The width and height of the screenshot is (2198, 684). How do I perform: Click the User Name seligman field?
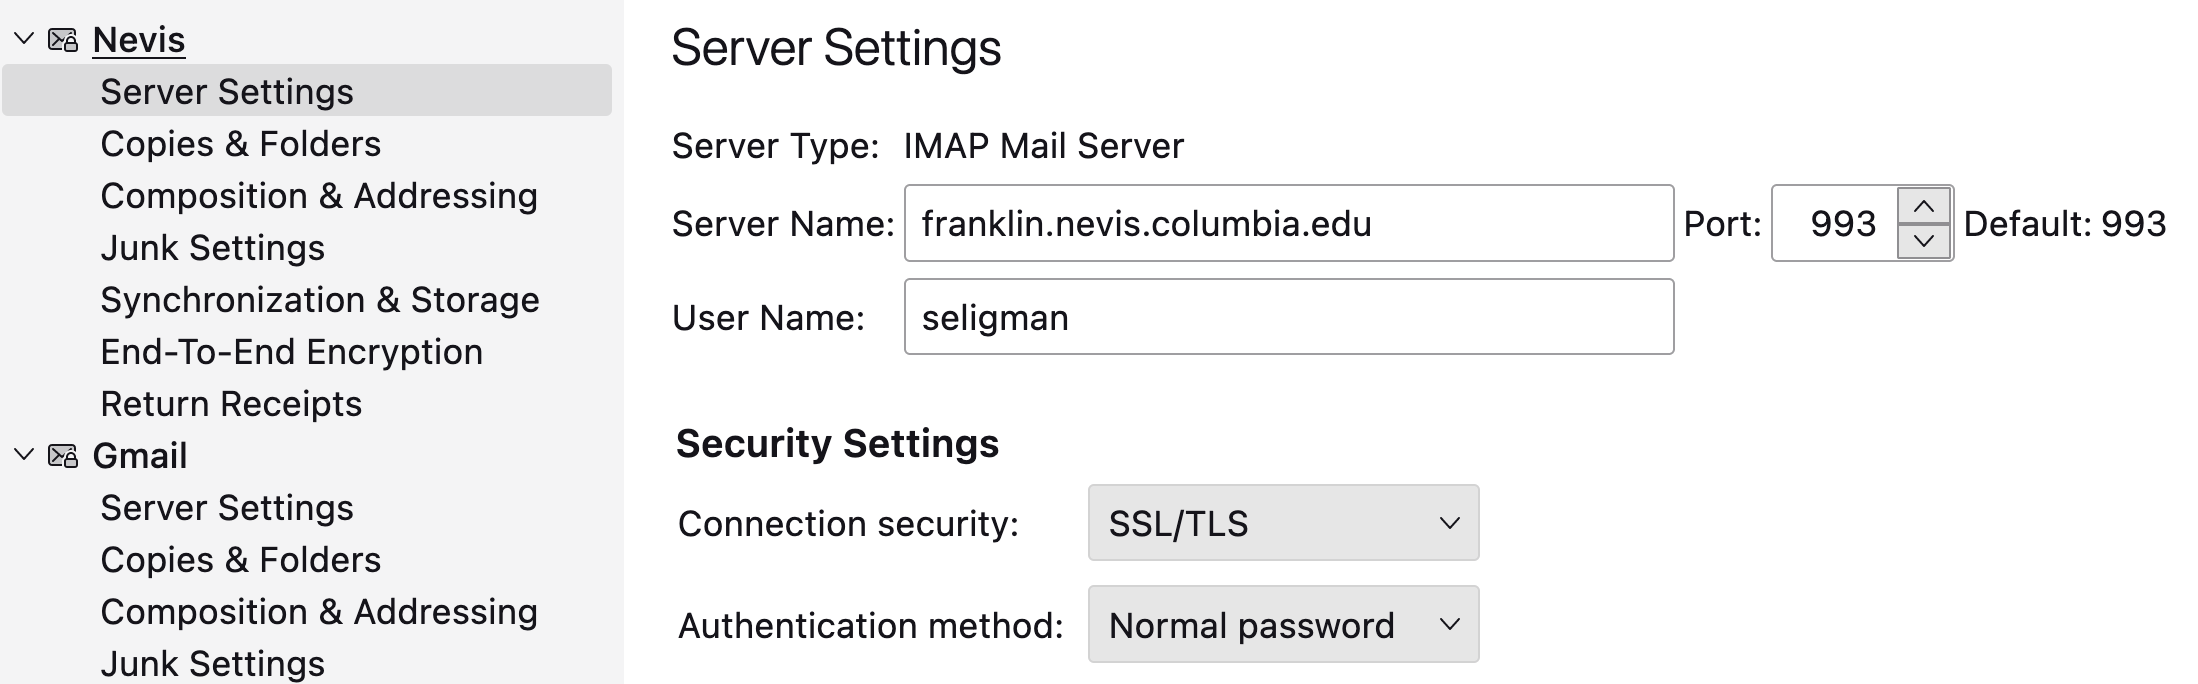(1288, 316)
